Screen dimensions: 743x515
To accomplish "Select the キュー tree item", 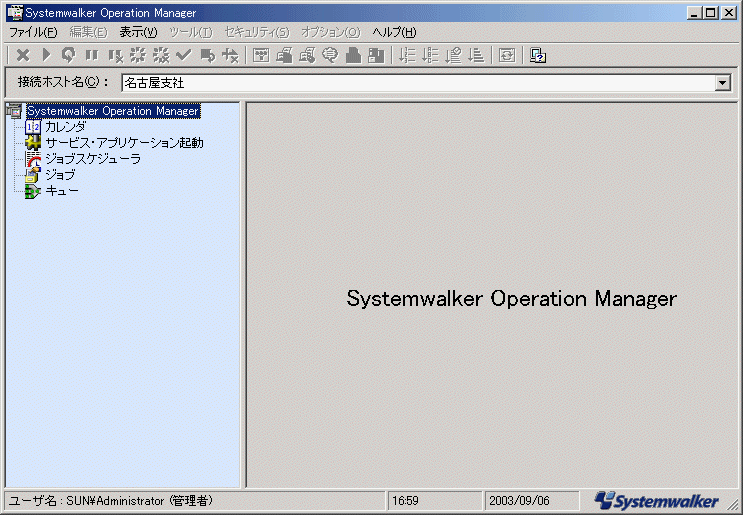I will (x=62, y=191).
